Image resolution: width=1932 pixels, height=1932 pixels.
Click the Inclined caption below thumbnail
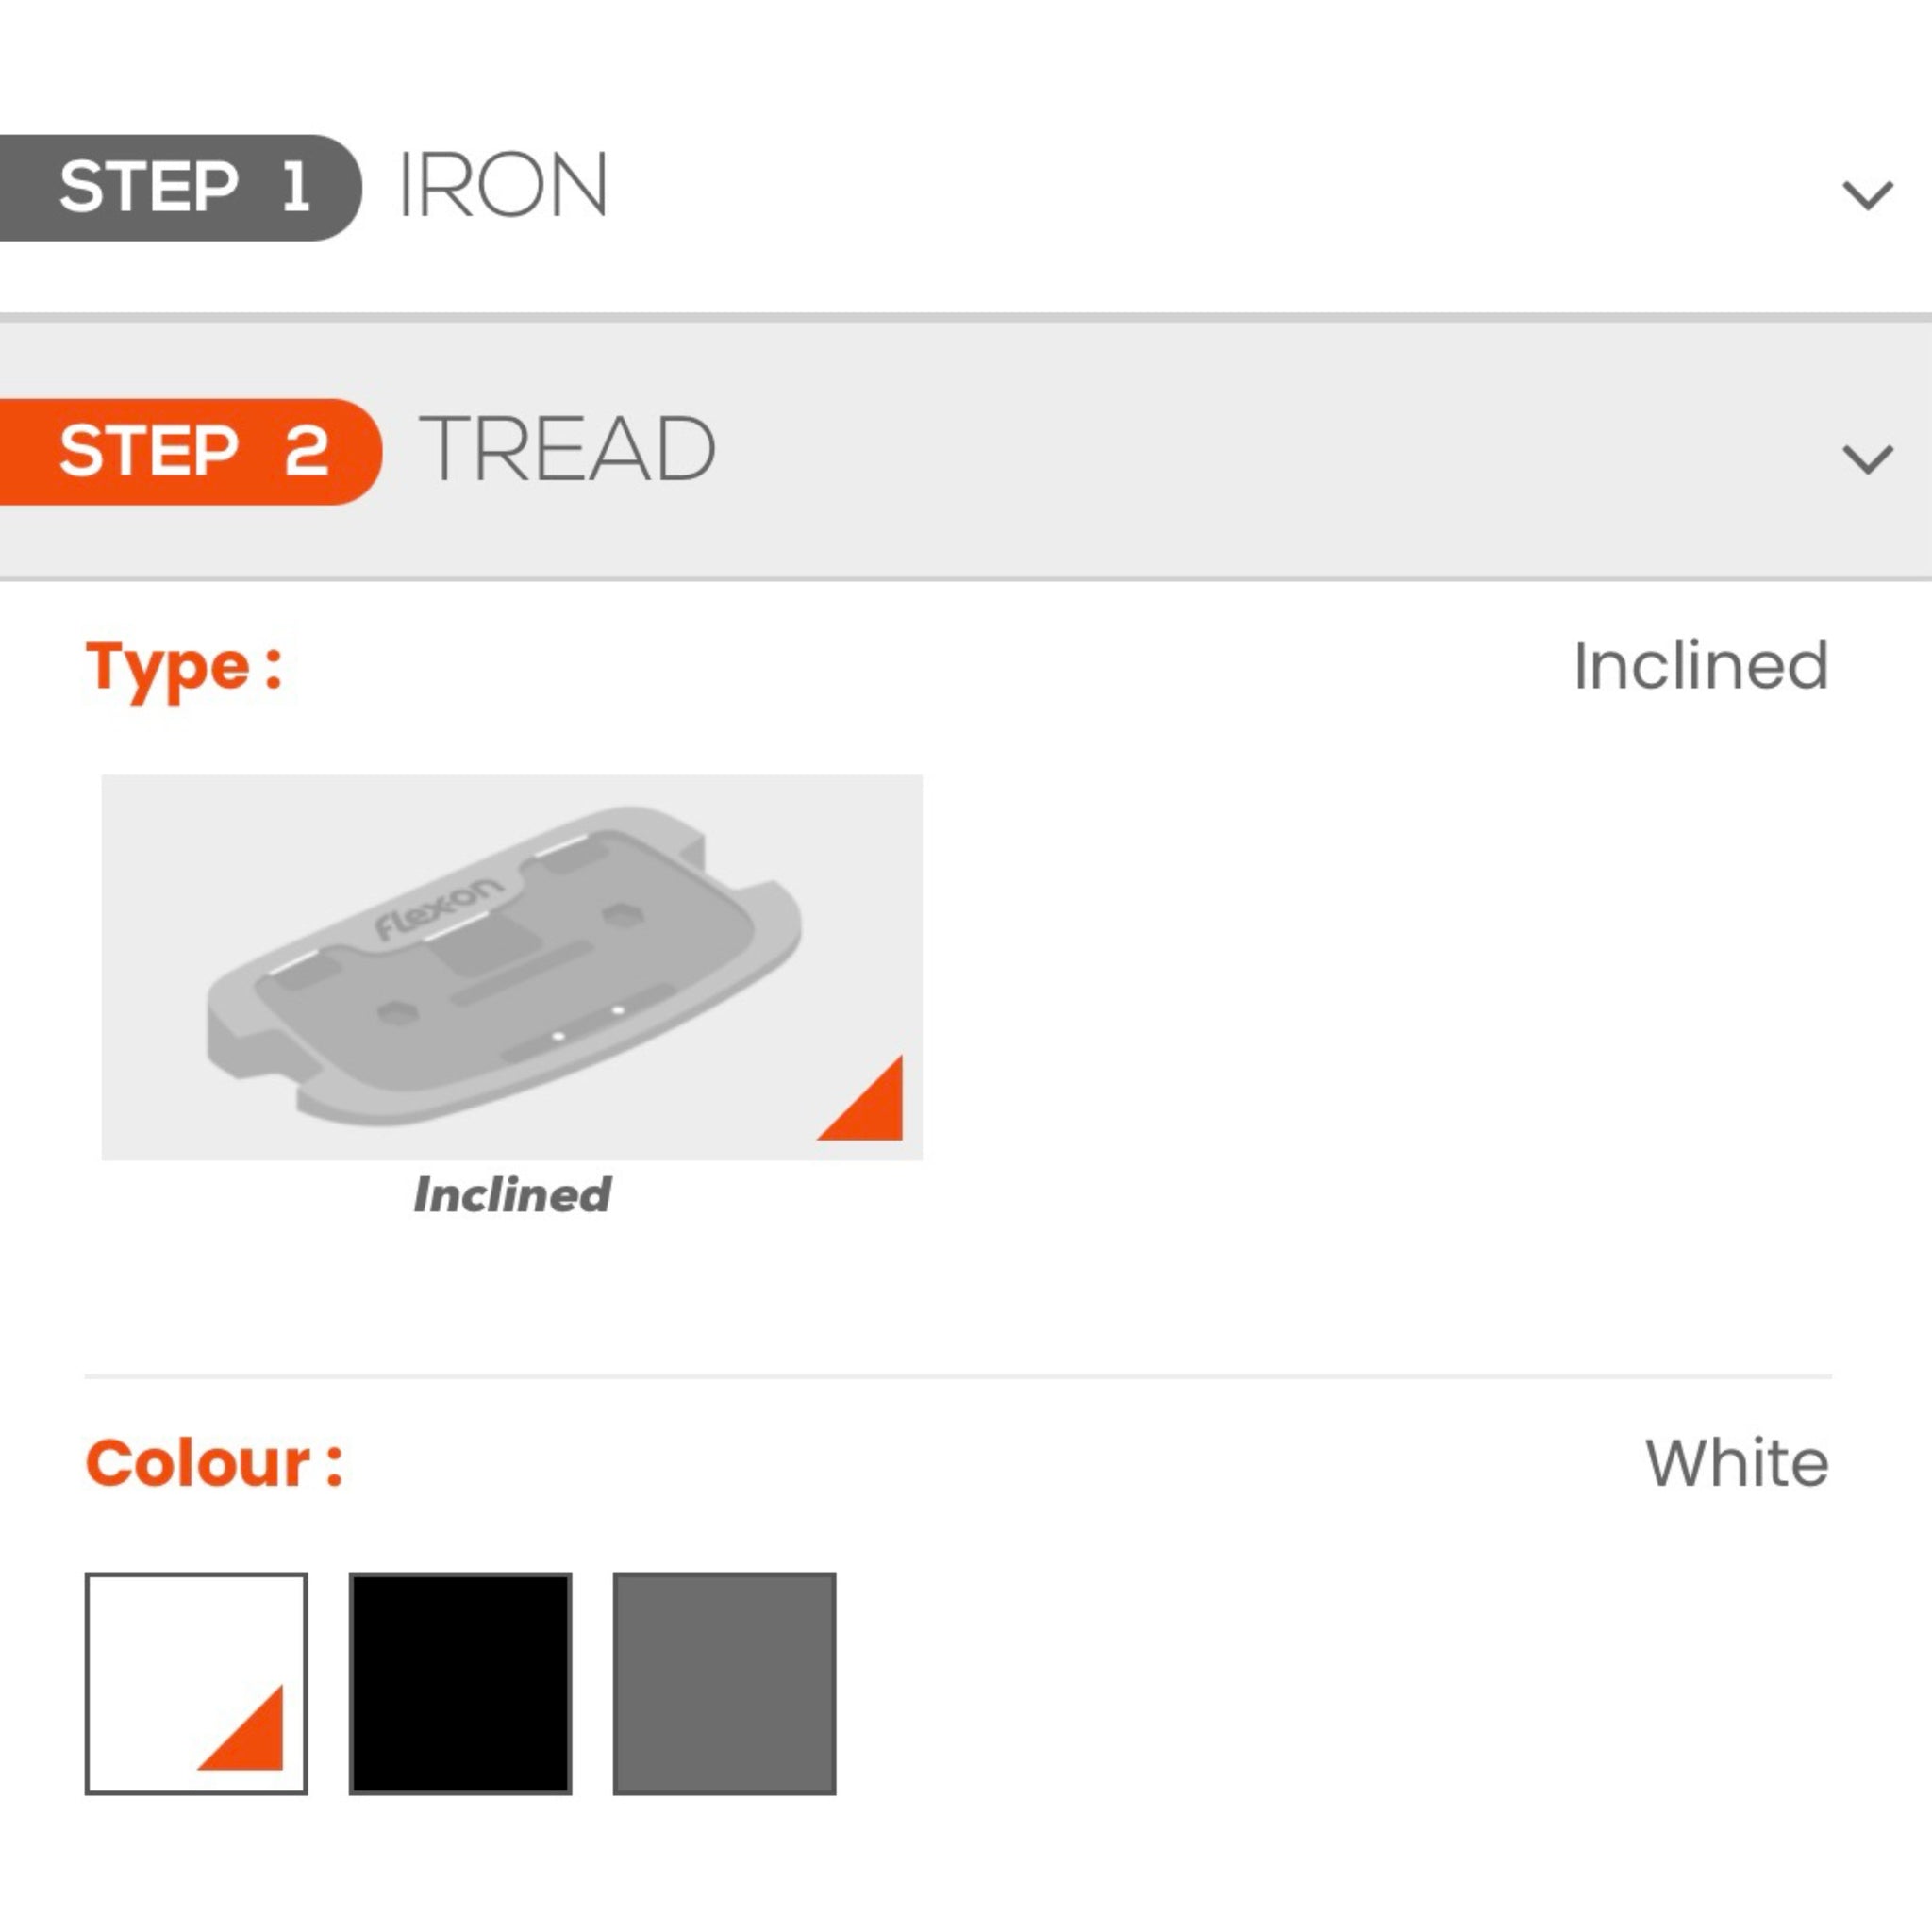pos(511,1195)
